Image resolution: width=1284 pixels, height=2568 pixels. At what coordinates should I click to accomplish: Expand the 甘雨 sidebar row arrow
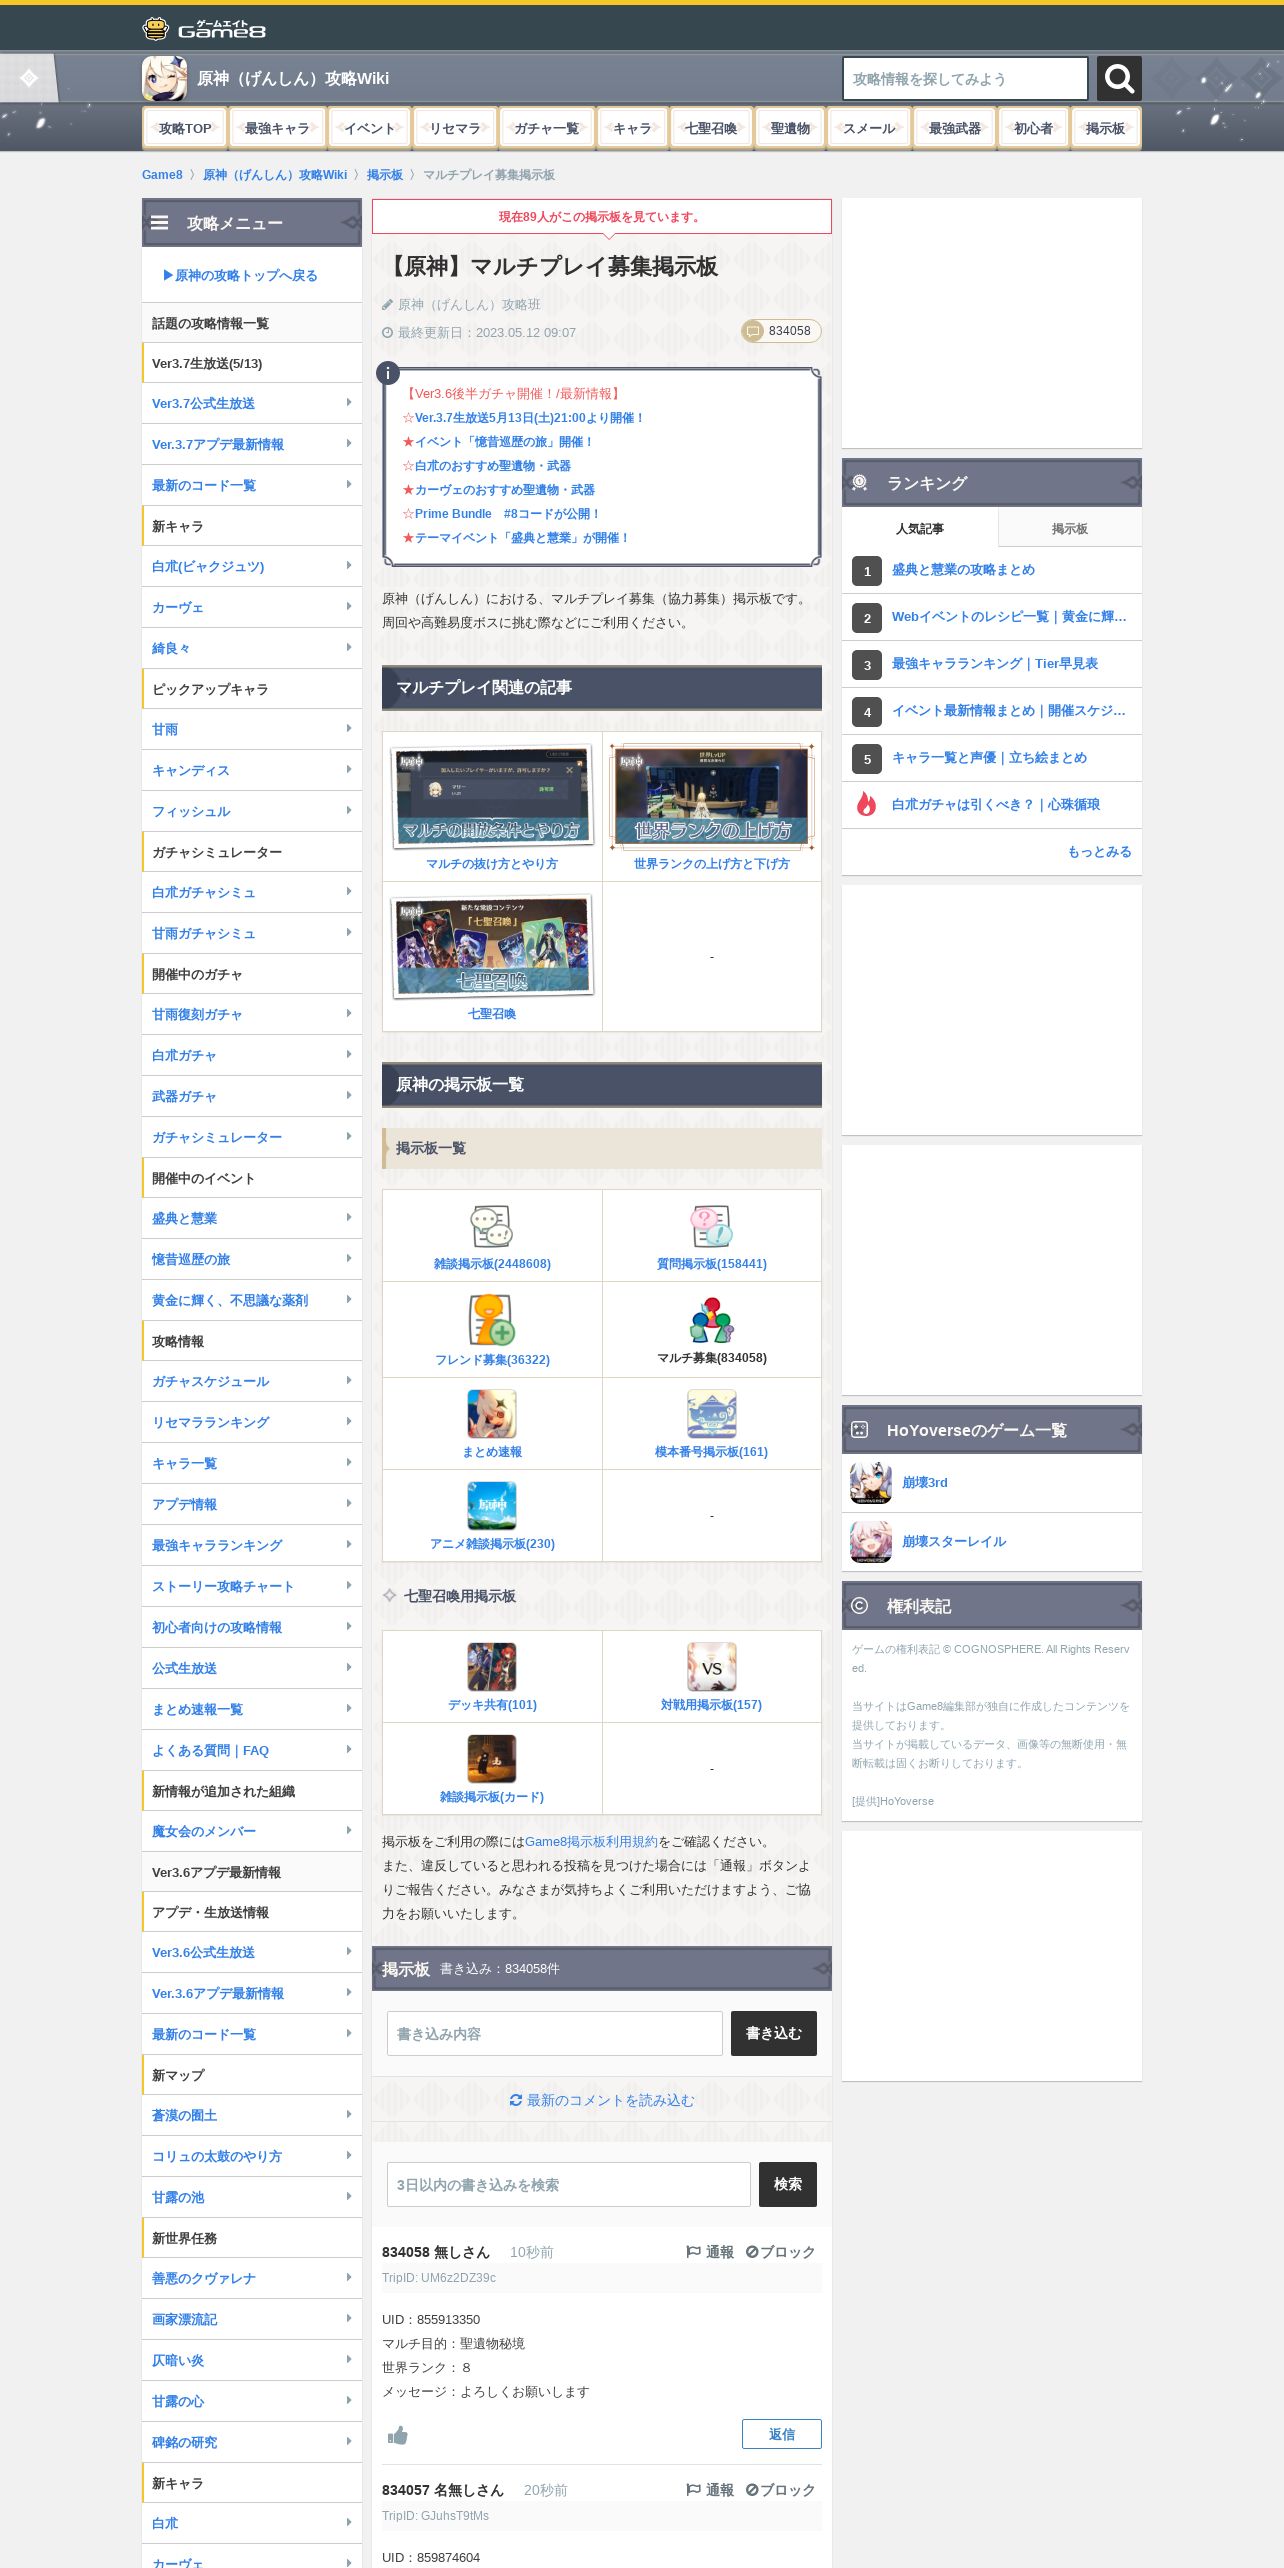click(349, 728)
